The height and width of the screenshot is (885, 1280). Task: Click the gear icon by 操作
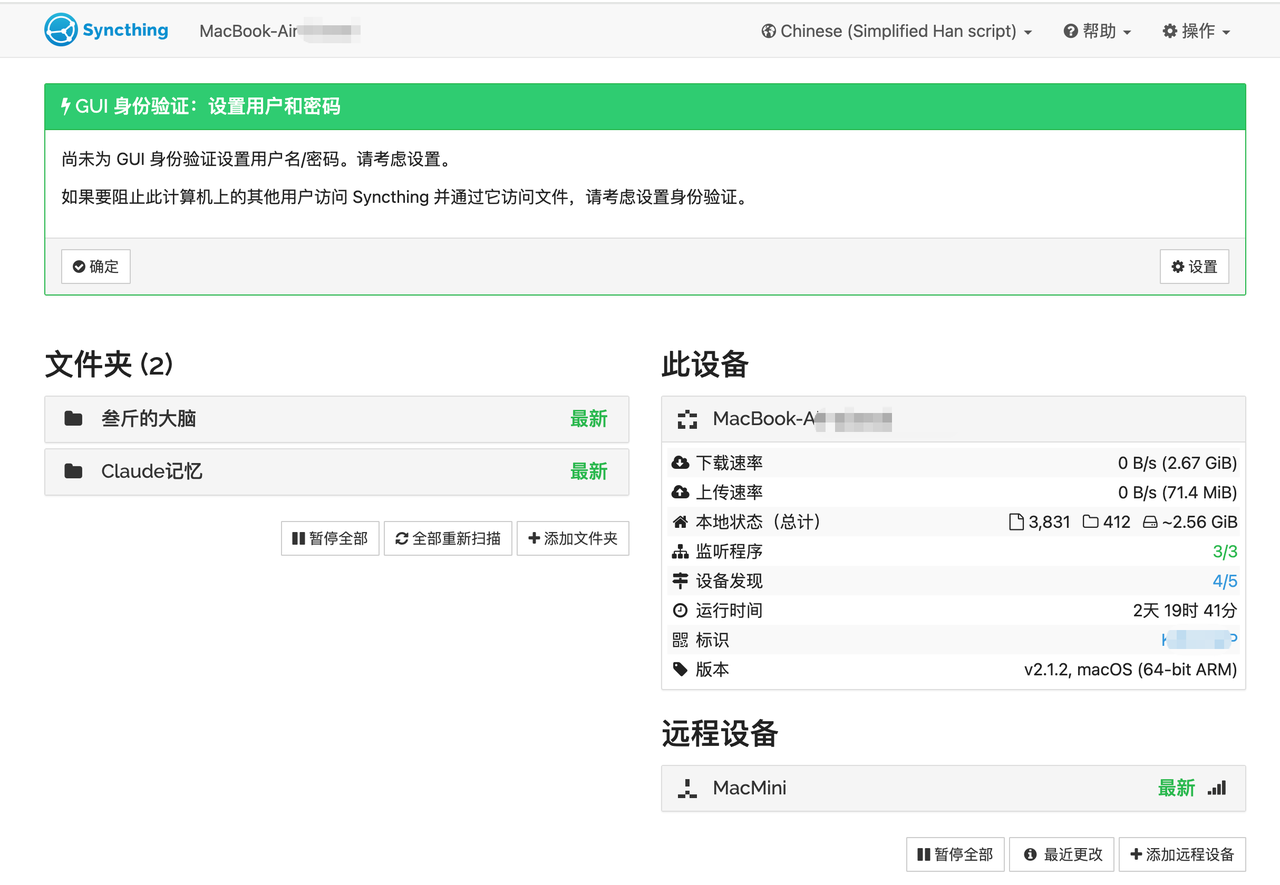pyautogui.click(x=1170, y=31)
